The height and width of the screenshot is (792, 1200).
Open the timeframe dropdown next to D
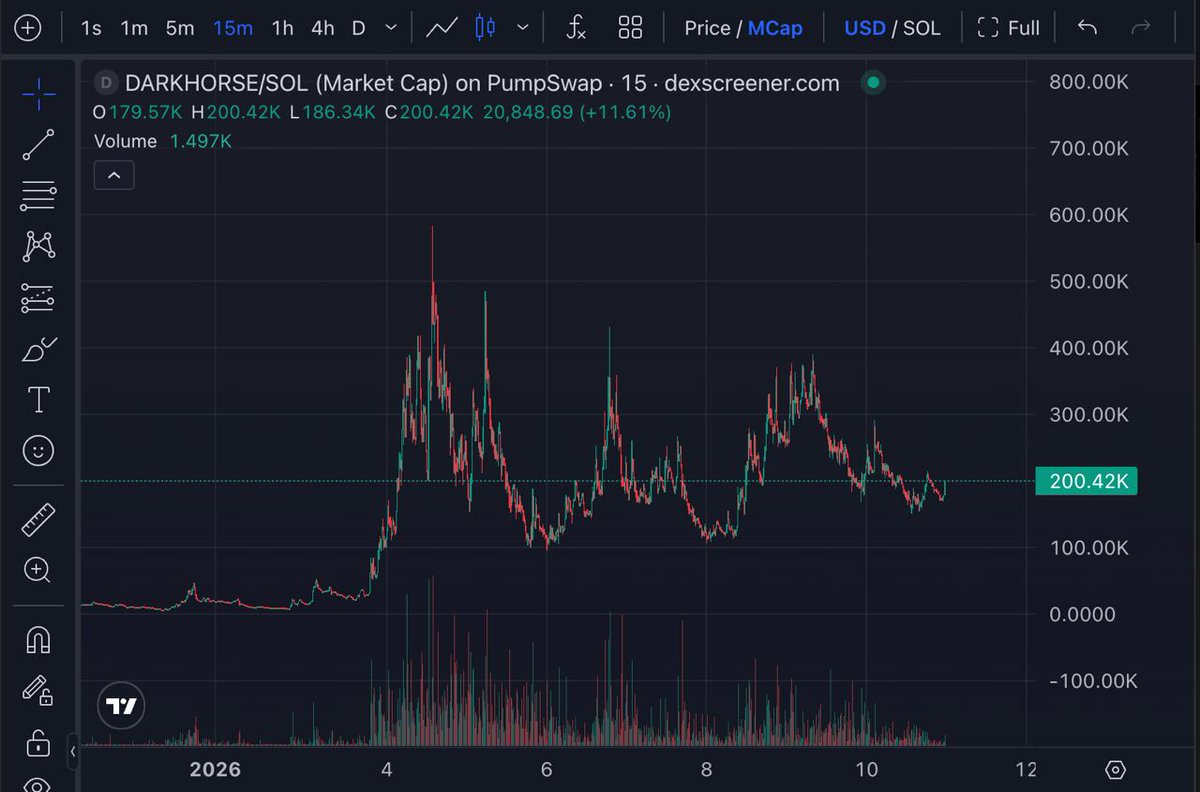(x=390, y=27)
